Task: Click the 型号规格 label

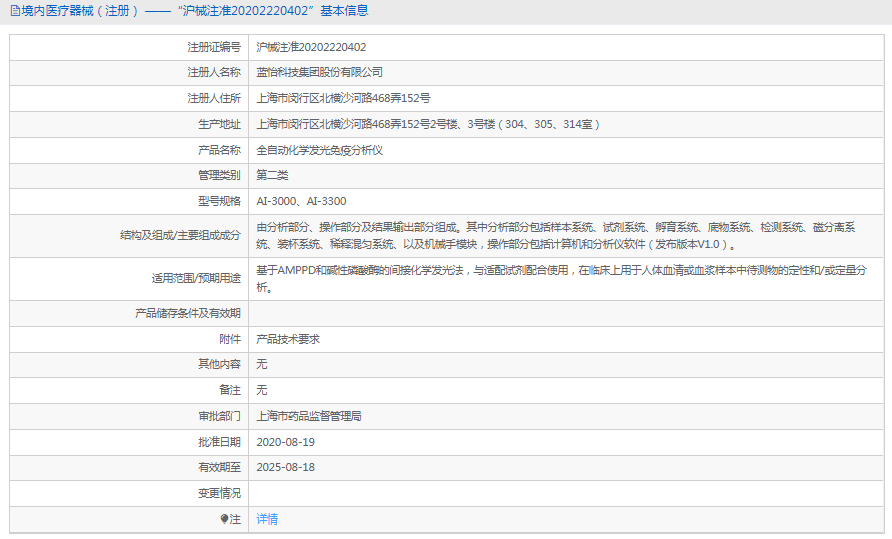Action: point(219,201)
